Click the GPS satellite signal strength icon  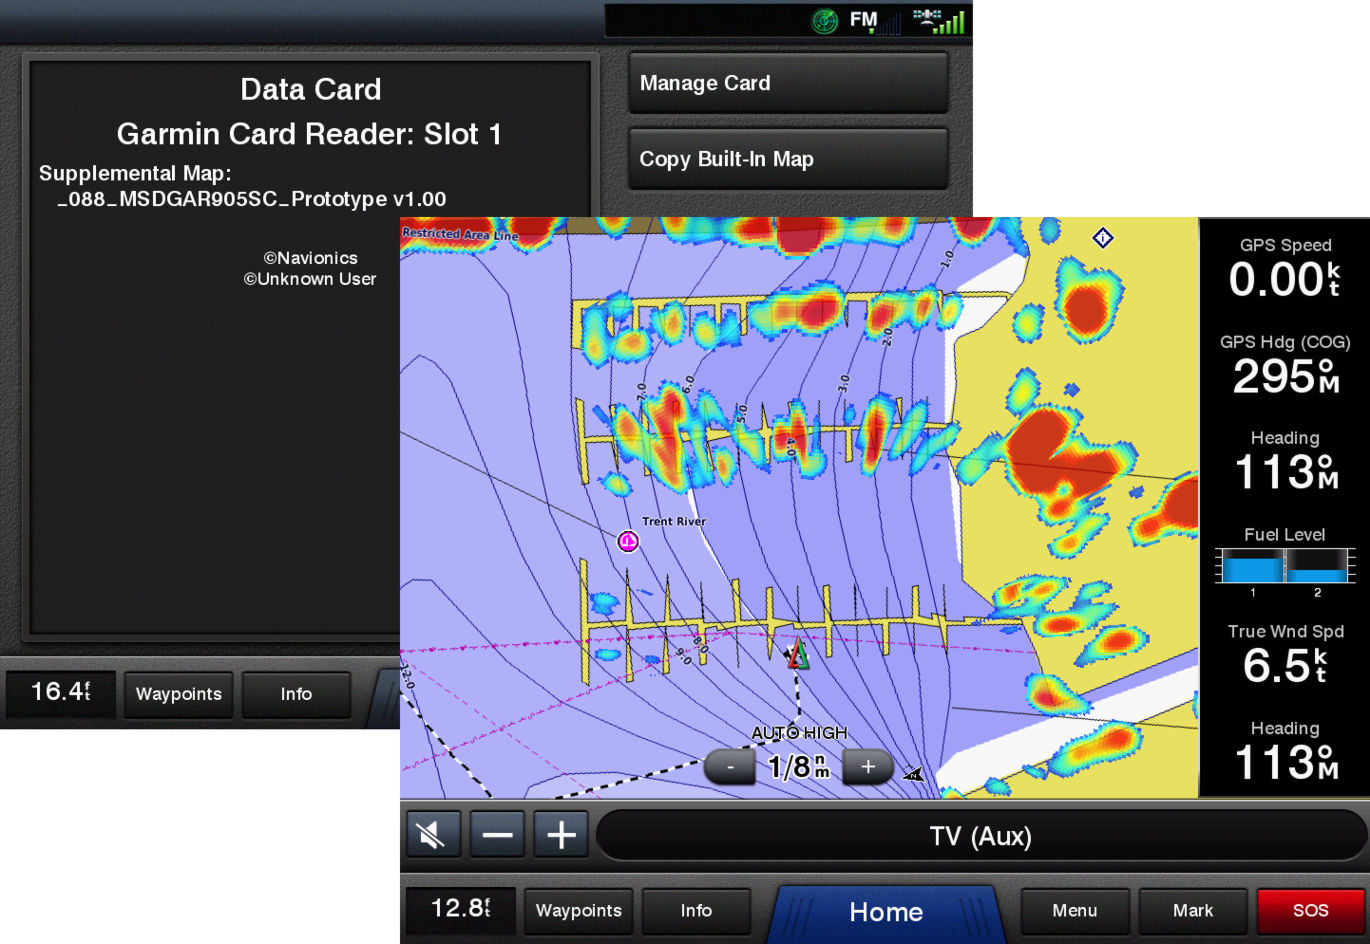[938, 21]
